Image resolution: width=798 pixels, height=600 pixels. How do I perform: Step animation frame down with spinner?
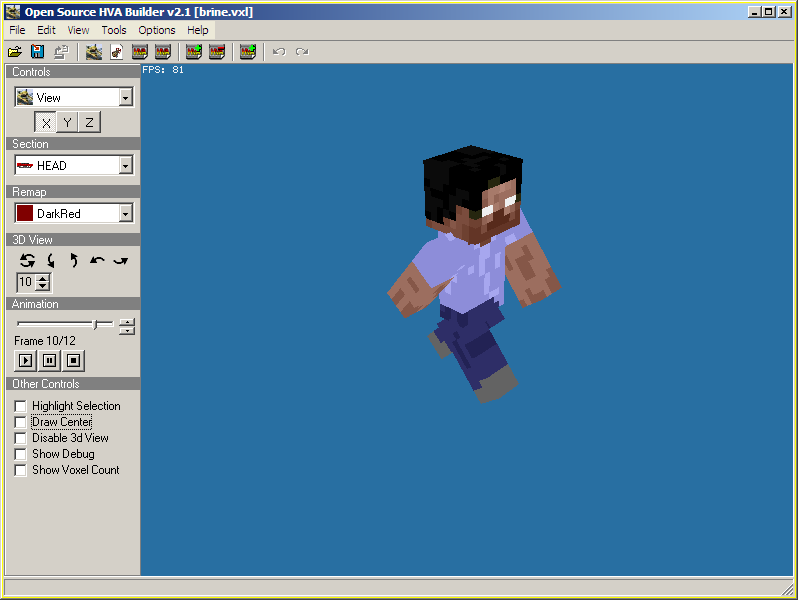pos(127,330)
